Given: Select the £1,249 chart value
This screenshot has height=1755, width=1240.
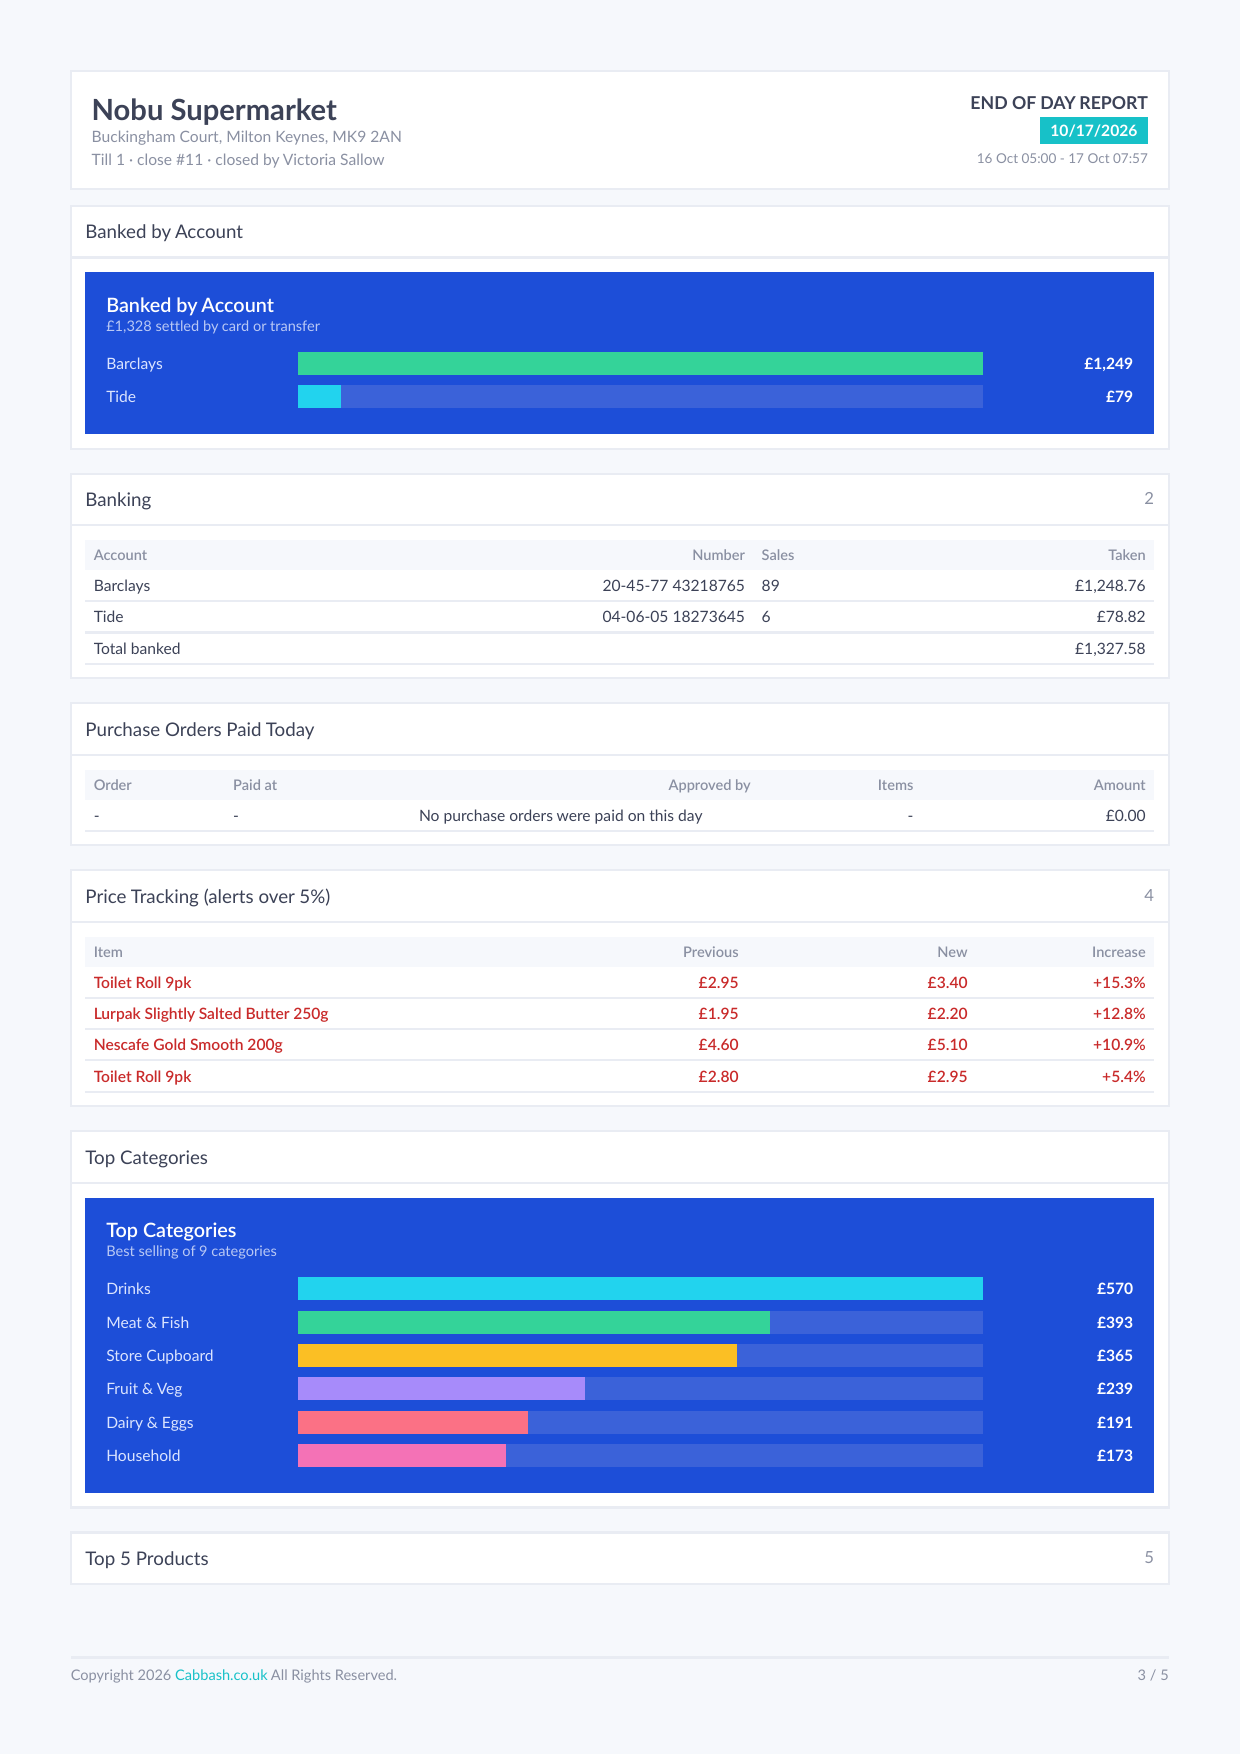Looking at the screenshot, I should pyautogui.click(x=1108, y=364).
